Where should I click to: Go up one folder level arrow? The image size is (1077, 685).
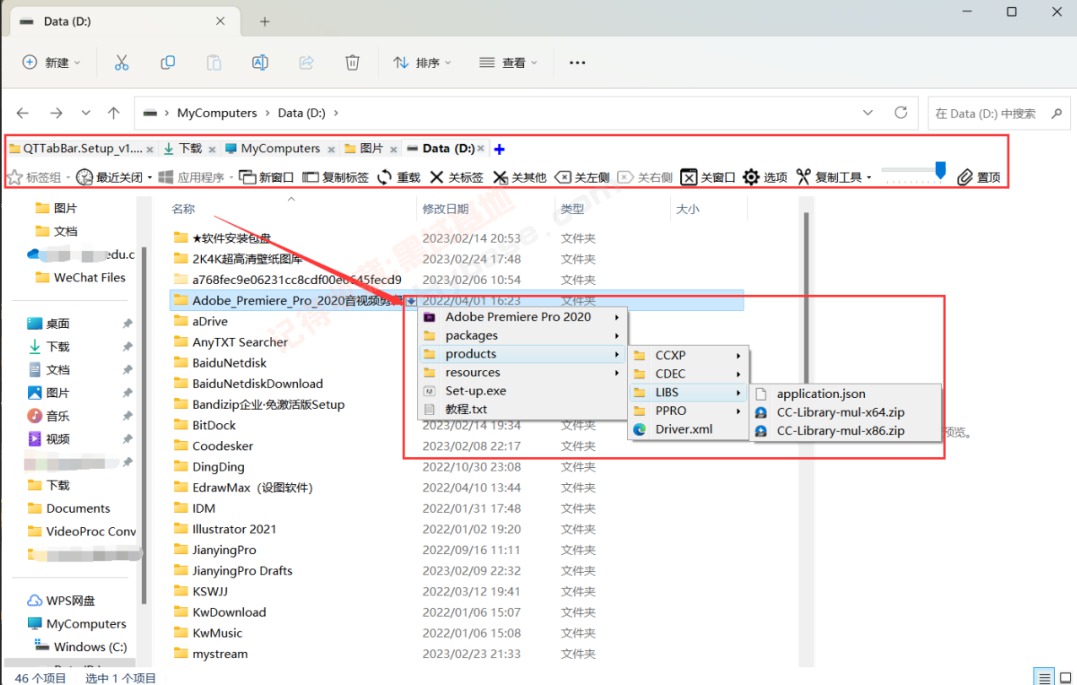tap(113, 113)
